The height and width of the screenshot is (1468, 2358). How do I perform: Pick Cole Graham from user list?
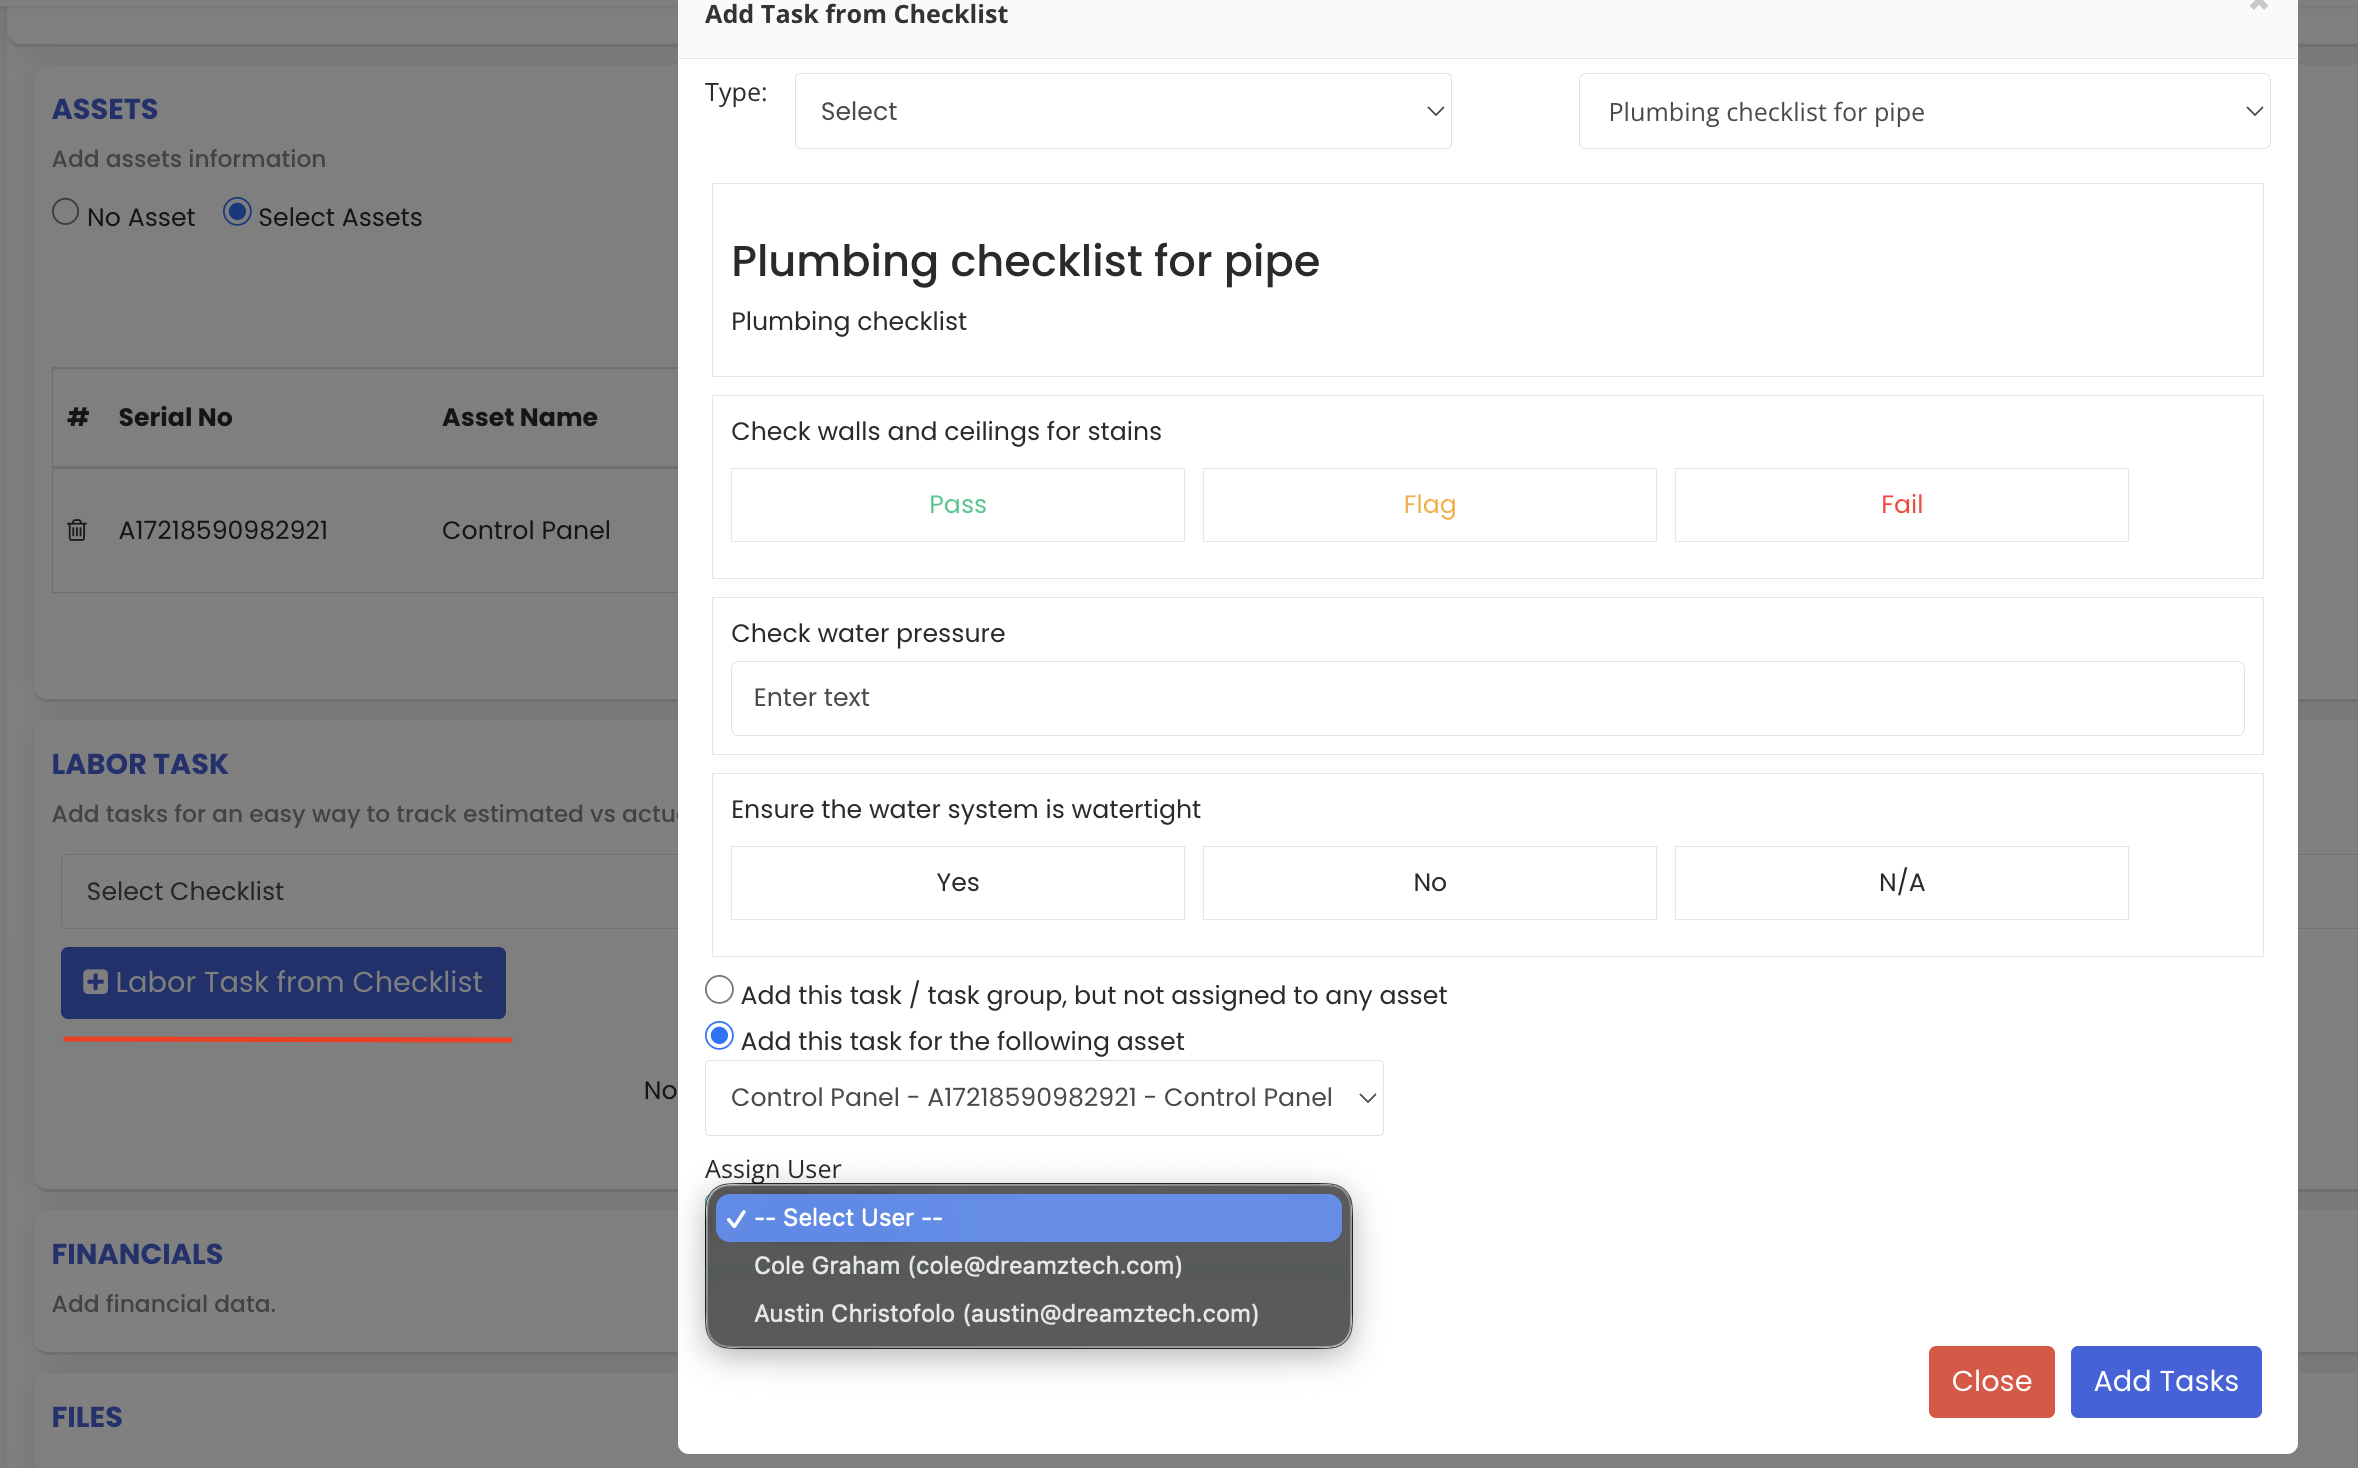[x=967, y=1266]
